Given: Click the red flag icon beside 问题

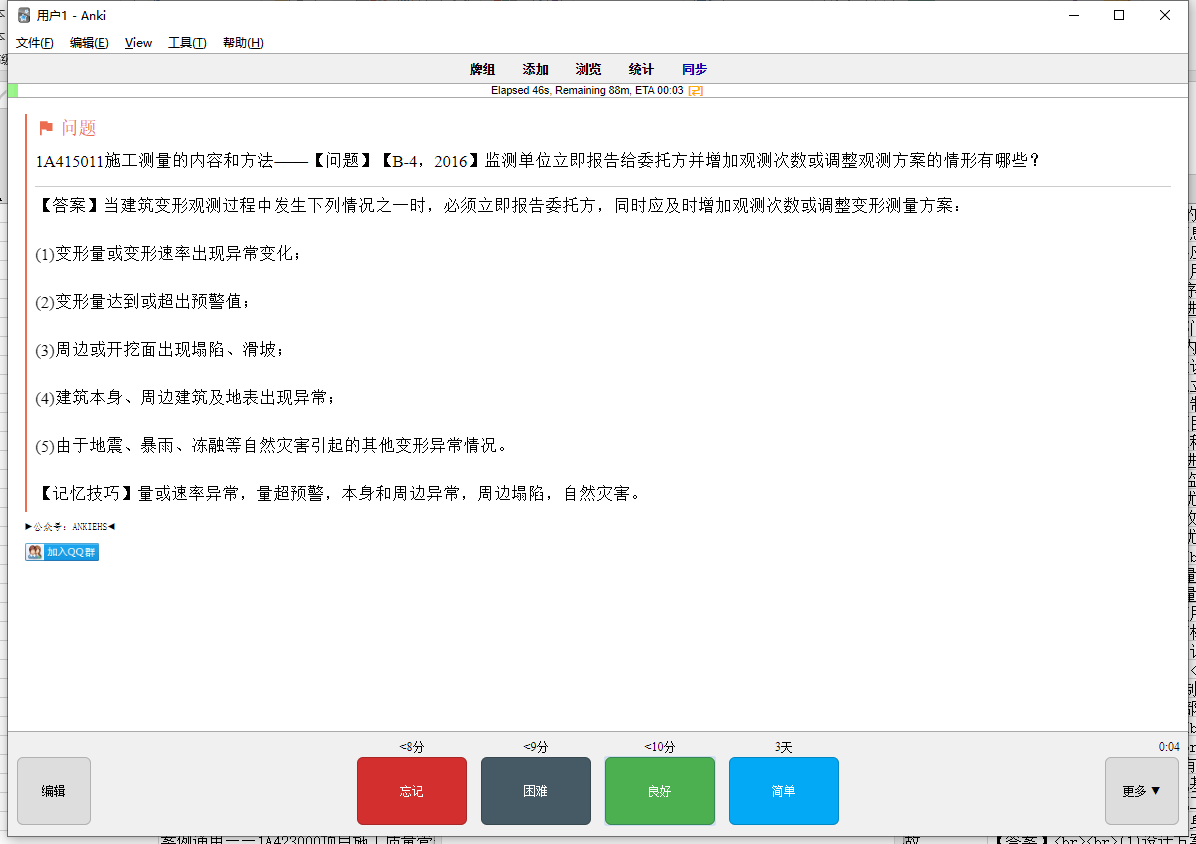Looking at the screenshot, I should coord(46,128).
